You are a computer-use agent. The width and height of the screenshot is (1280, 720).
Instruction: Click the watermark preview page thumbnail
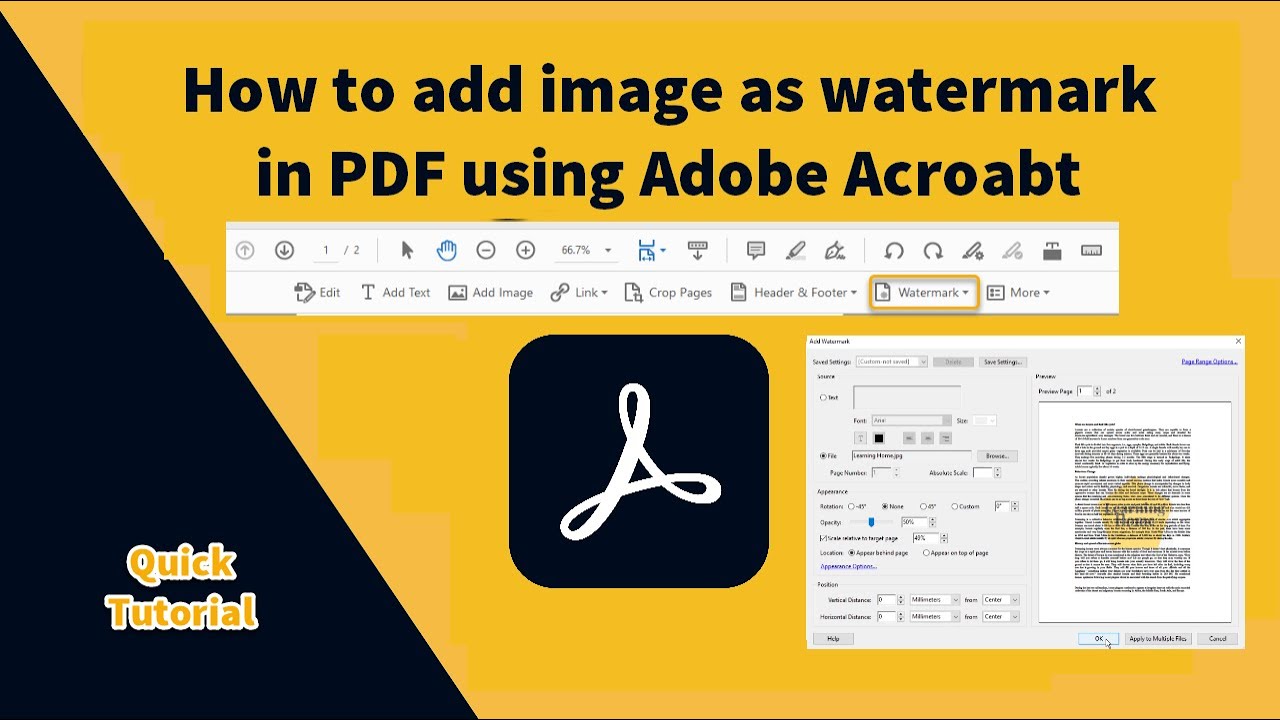click(x=1134, y=512)
